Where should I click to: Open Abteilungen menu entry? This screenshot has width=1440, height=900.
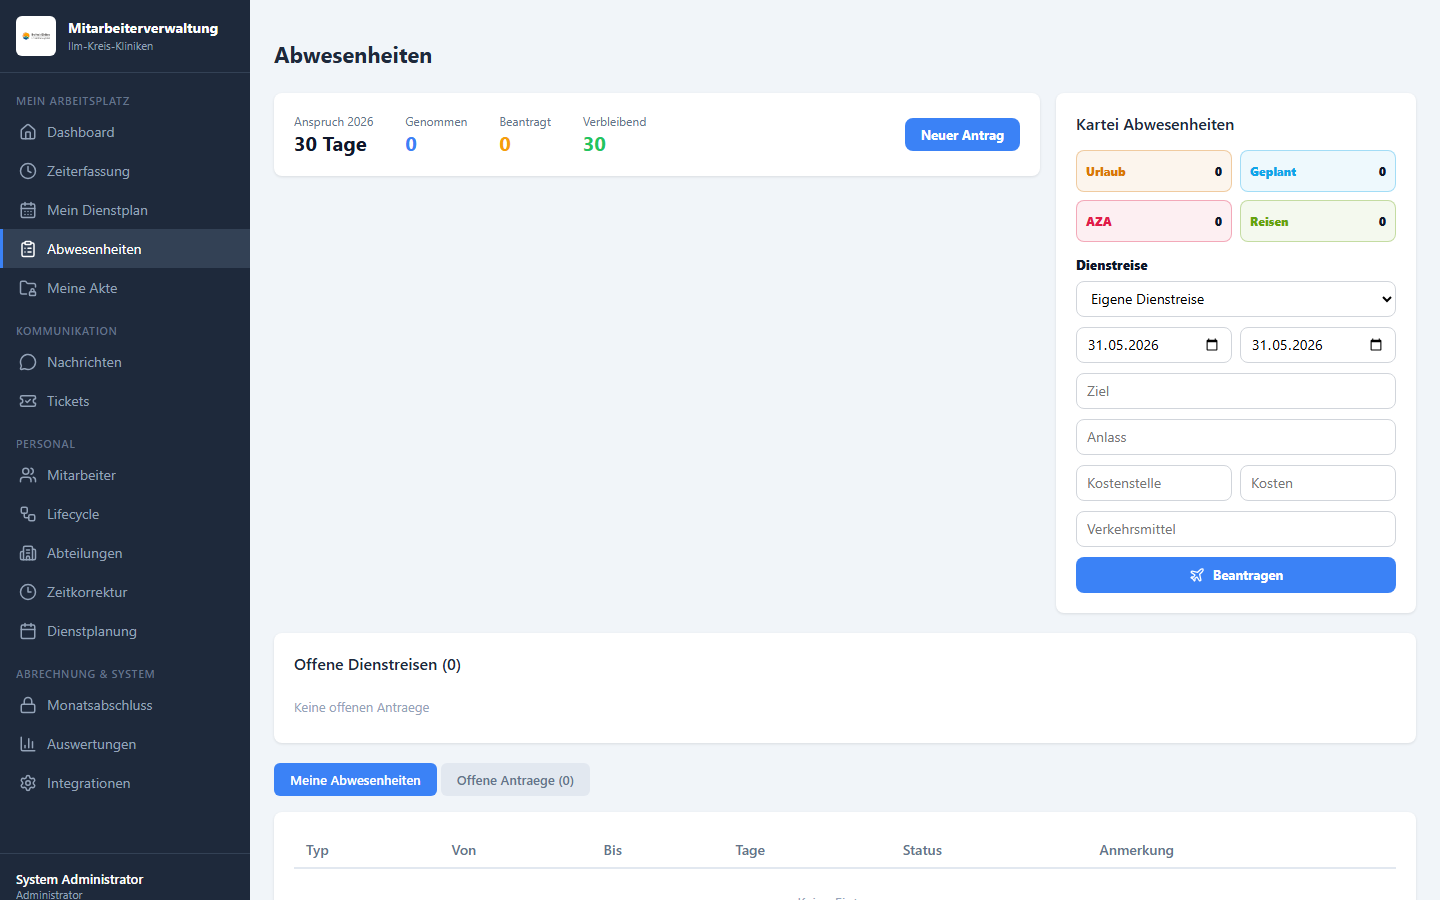click(x=125, y=553)
